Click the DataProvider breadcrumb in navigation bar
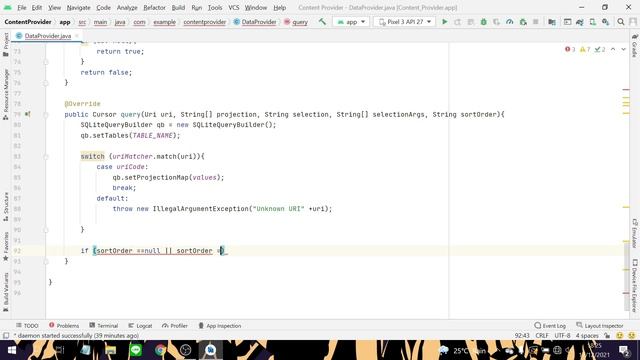 coord(255,22)
